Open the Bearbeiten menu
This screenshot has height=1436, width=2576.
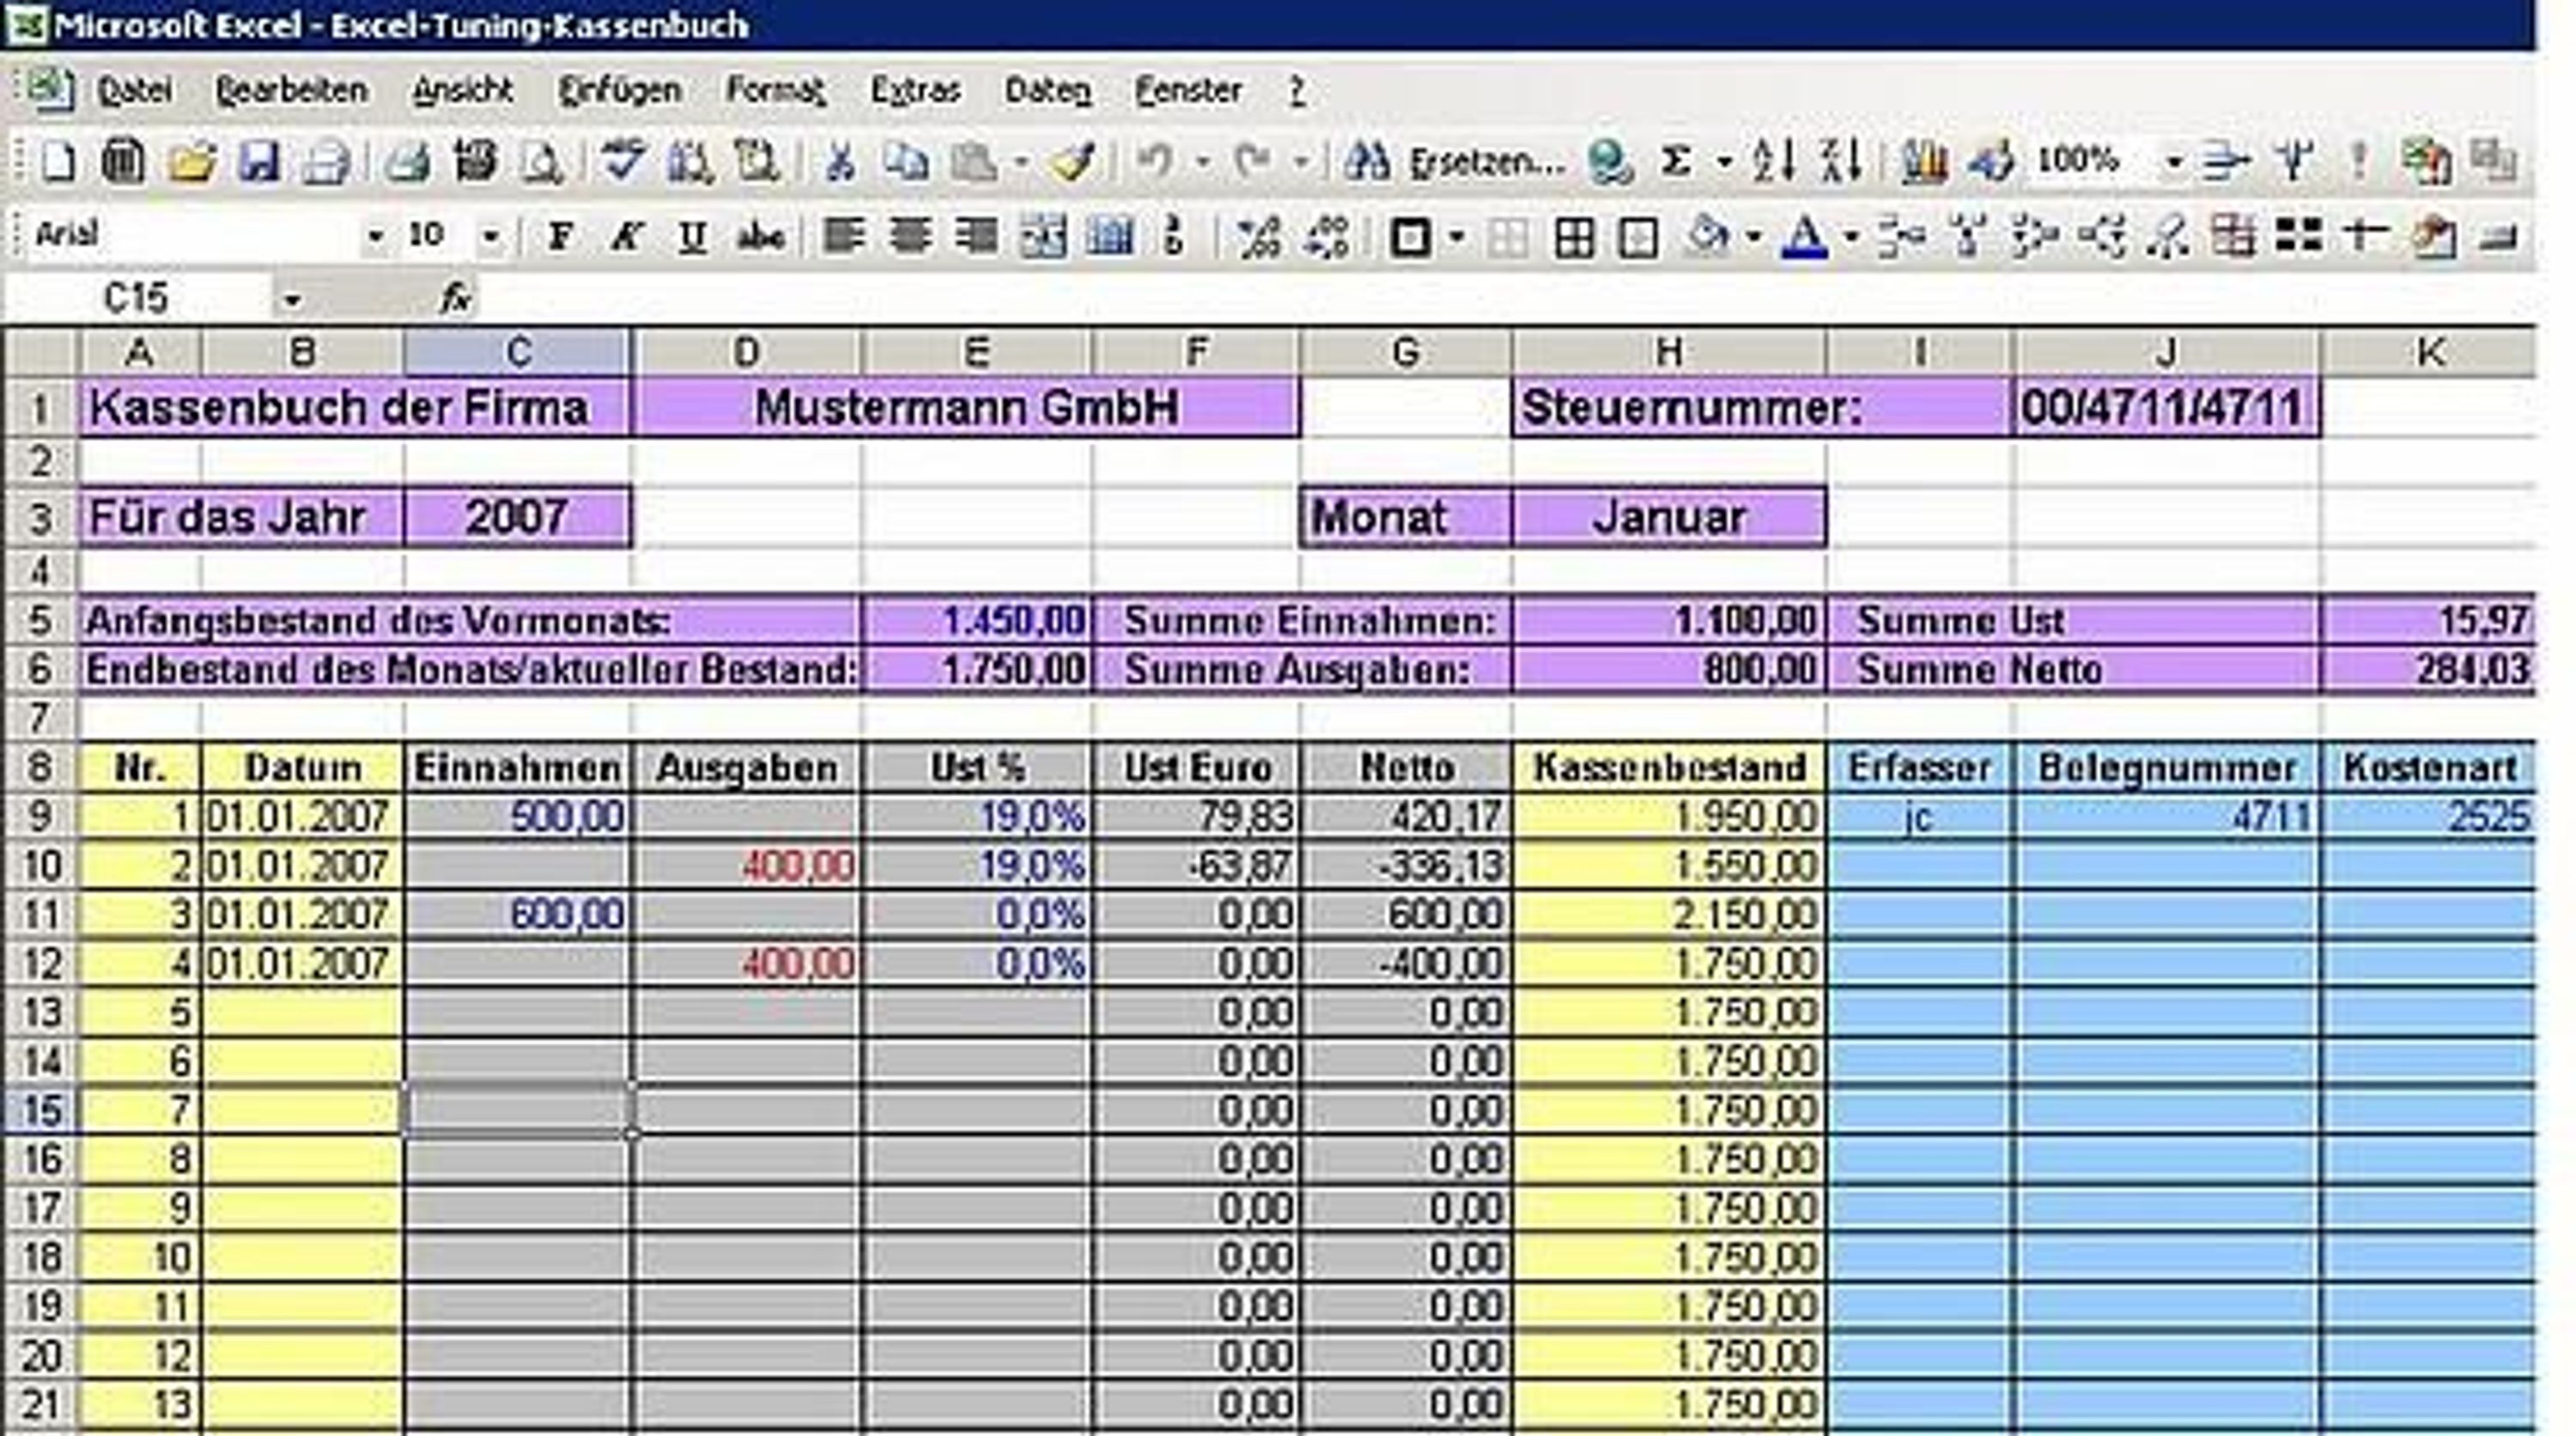[x=291, y=91]
